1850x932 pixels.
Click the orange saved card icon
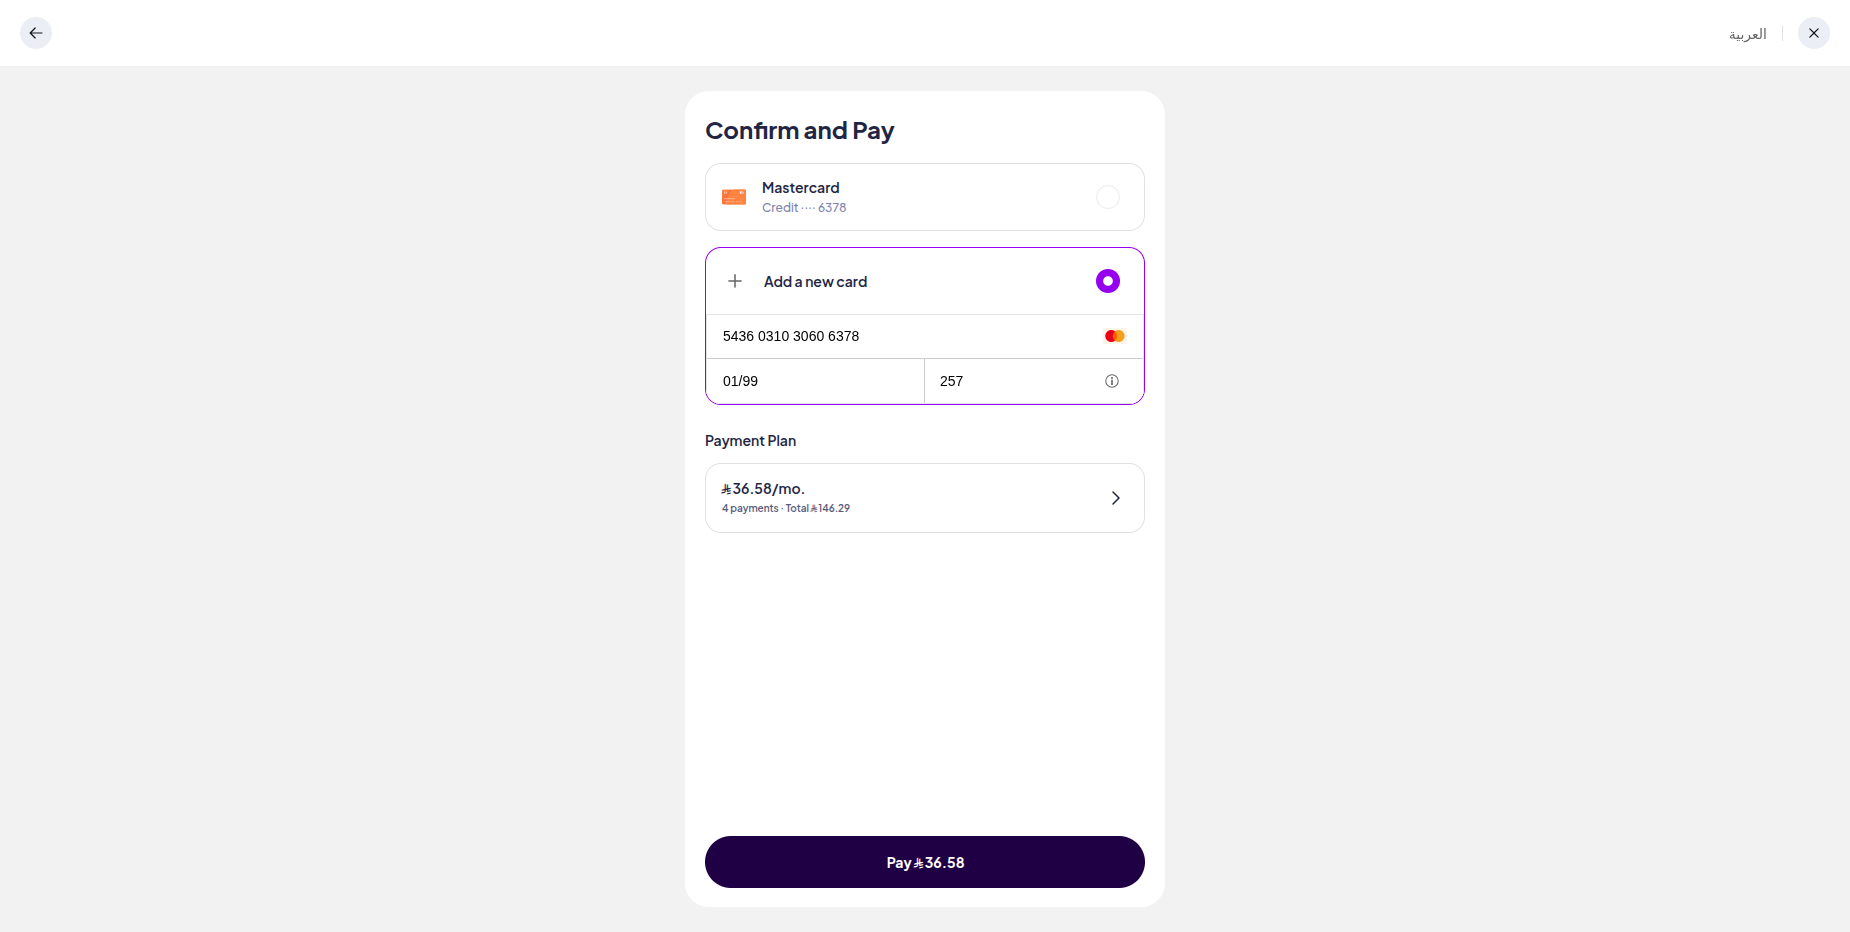coord(734,197)
